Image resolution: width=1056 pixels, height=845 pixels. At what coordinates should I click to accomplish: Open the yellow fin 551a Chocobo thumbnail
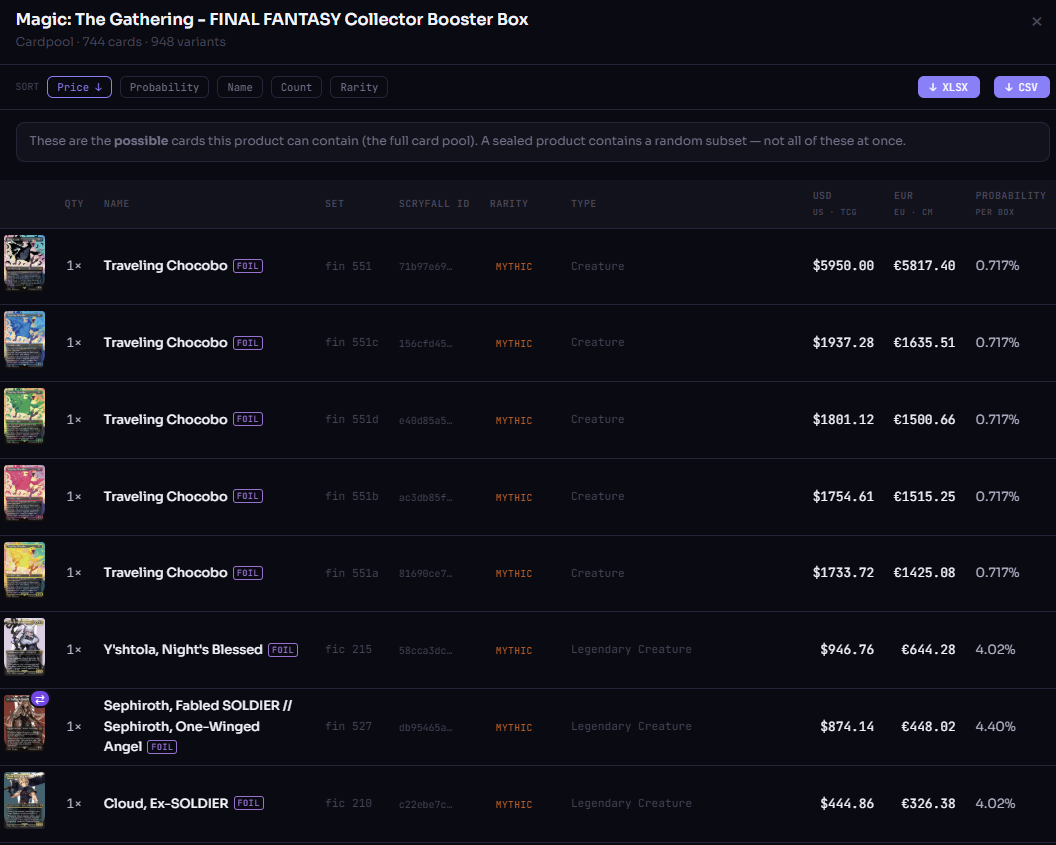point(25,570)
